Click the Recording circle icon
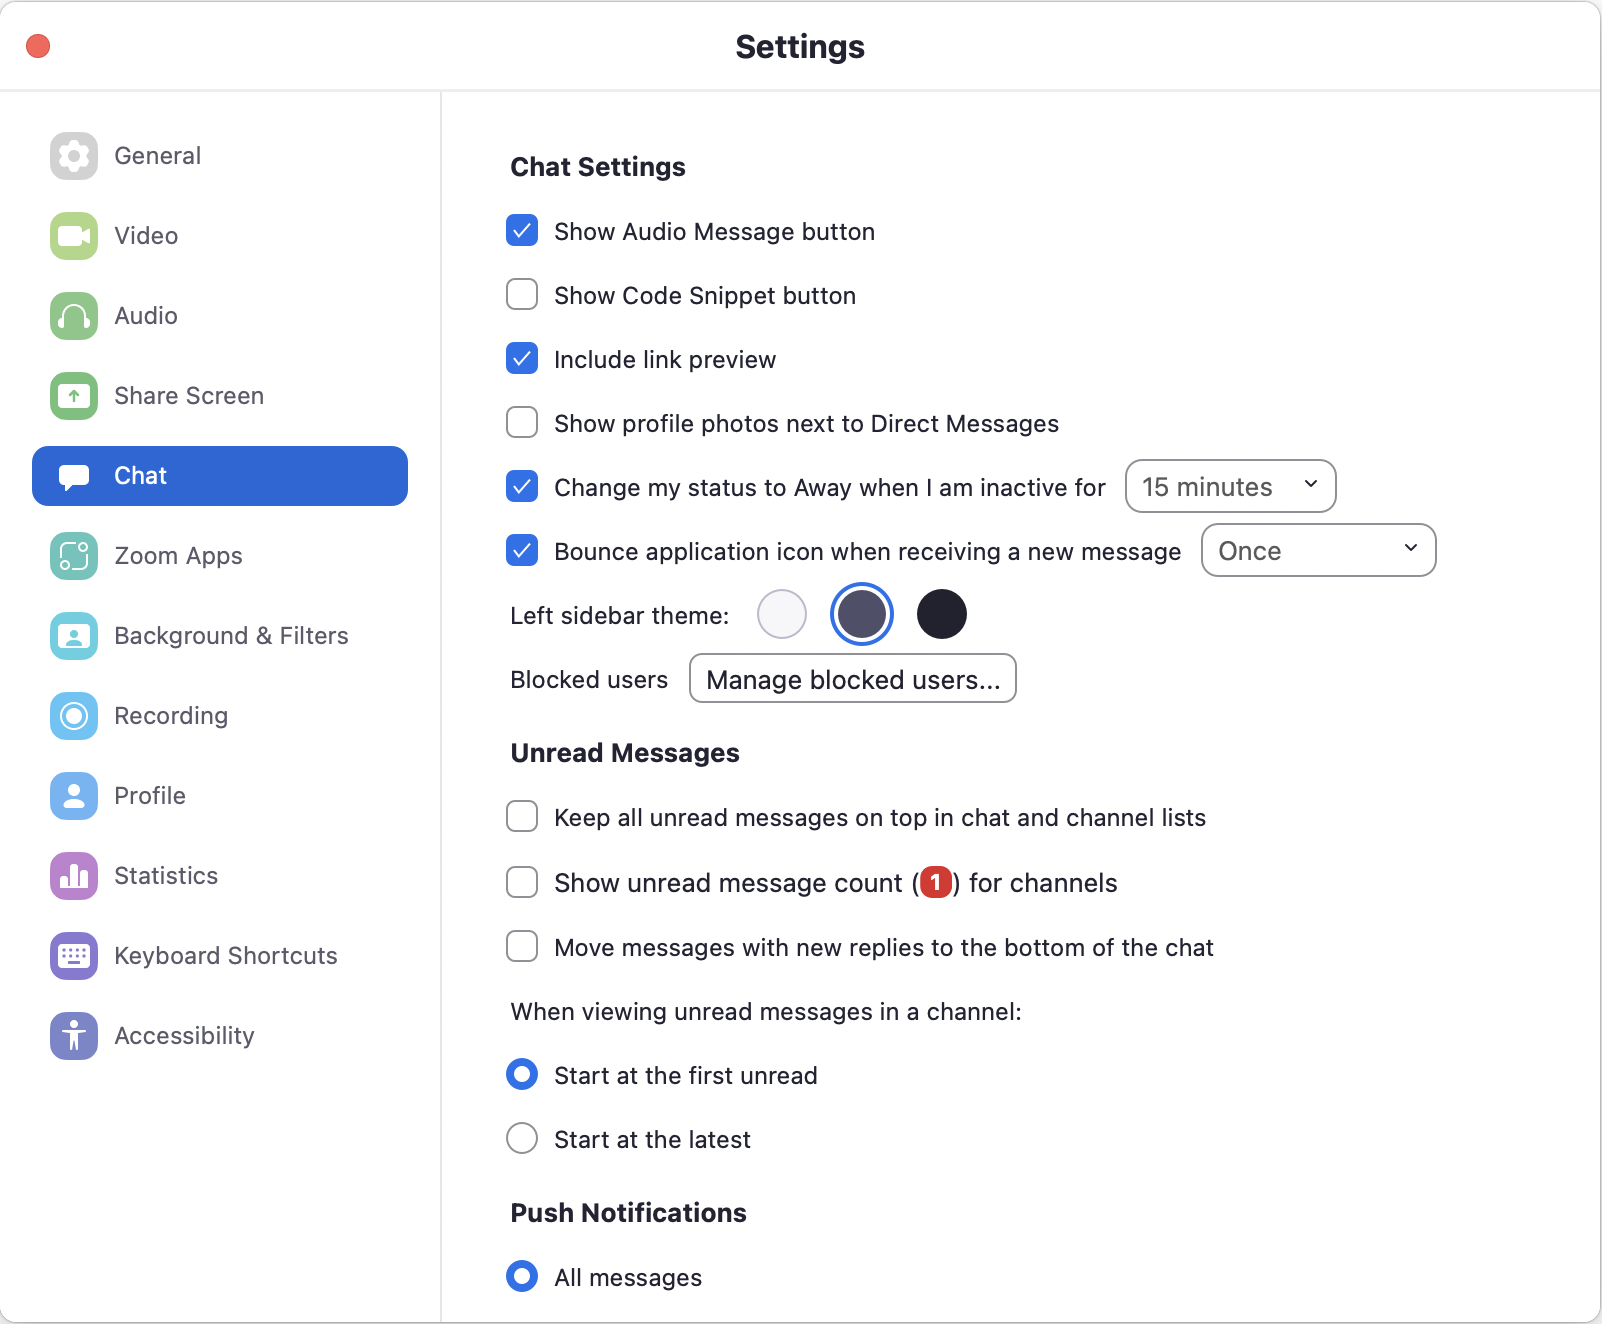The image size is (1602, 1324). (74, 716)
